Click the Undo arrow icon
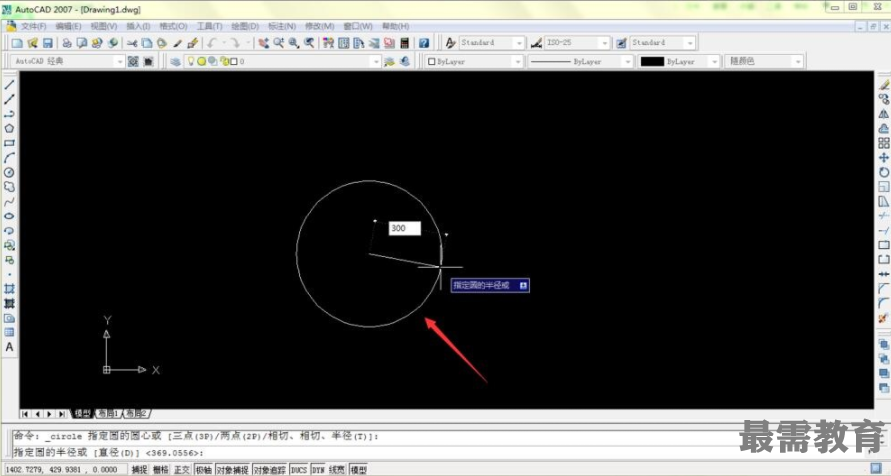Screen dimensions: 891x476 (x=212, y=43)
